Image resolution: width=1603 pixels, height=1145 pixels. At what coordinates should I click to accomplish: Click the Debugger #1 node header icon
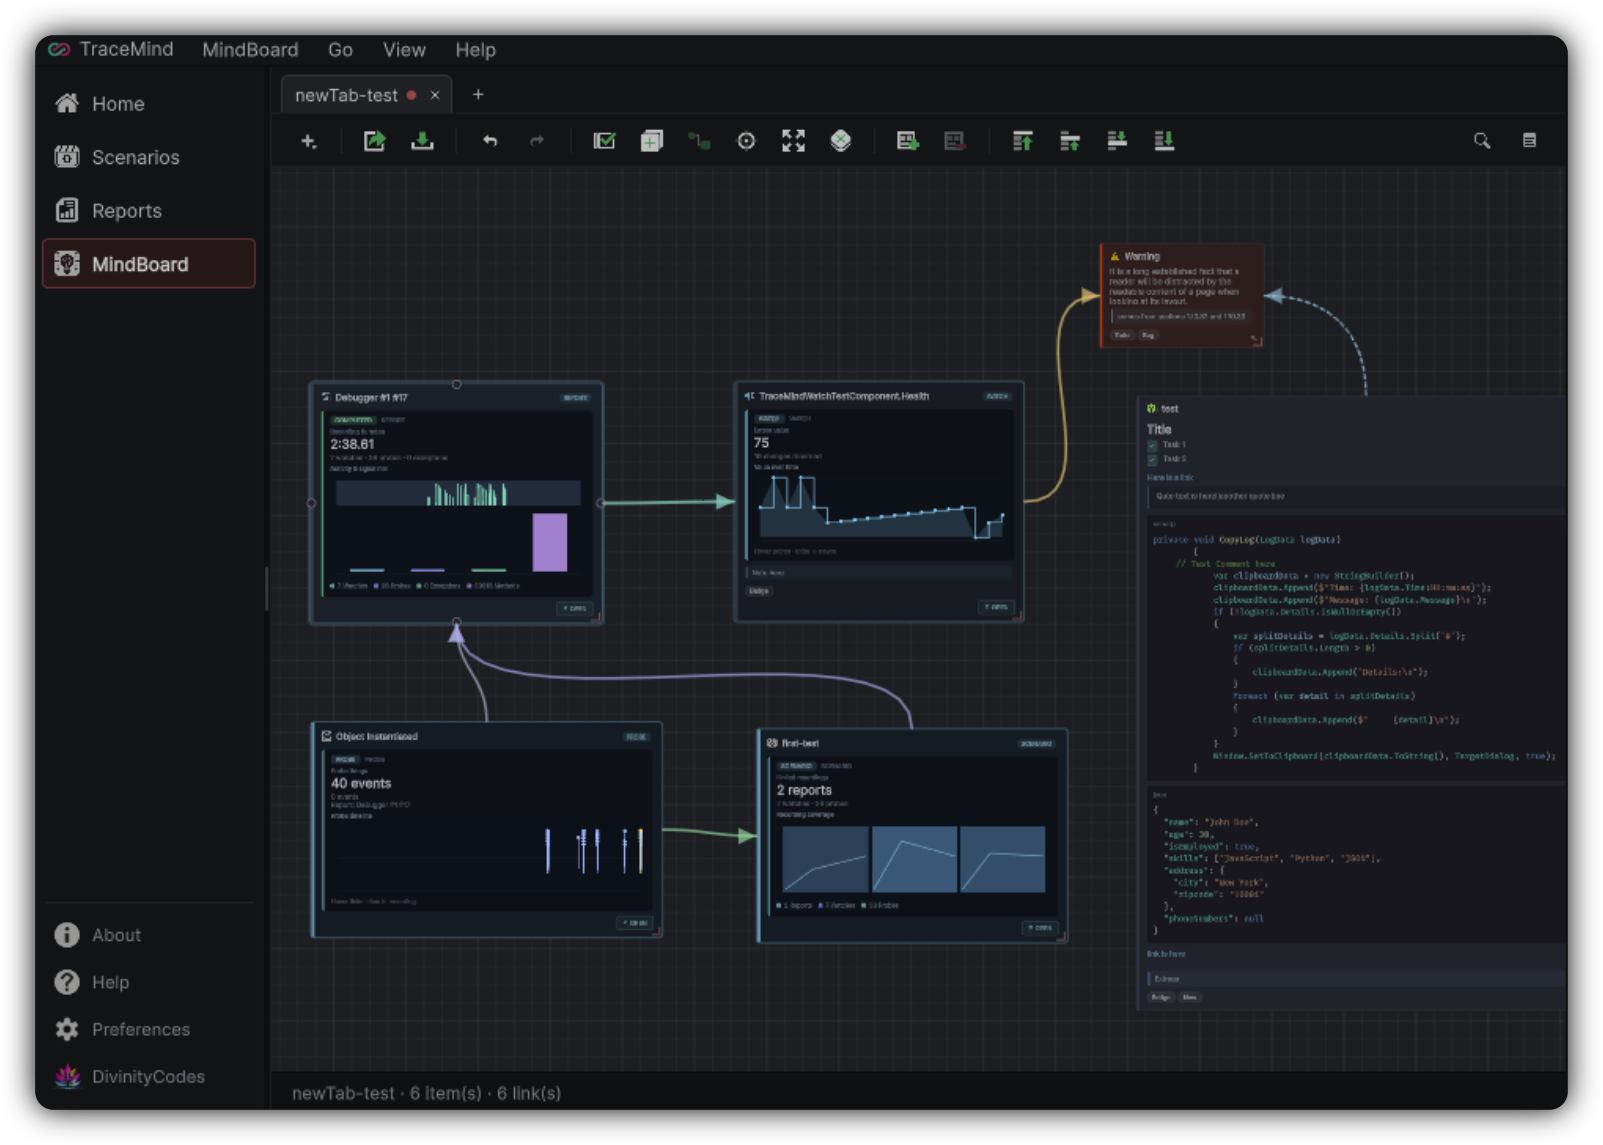click(326, 397)
